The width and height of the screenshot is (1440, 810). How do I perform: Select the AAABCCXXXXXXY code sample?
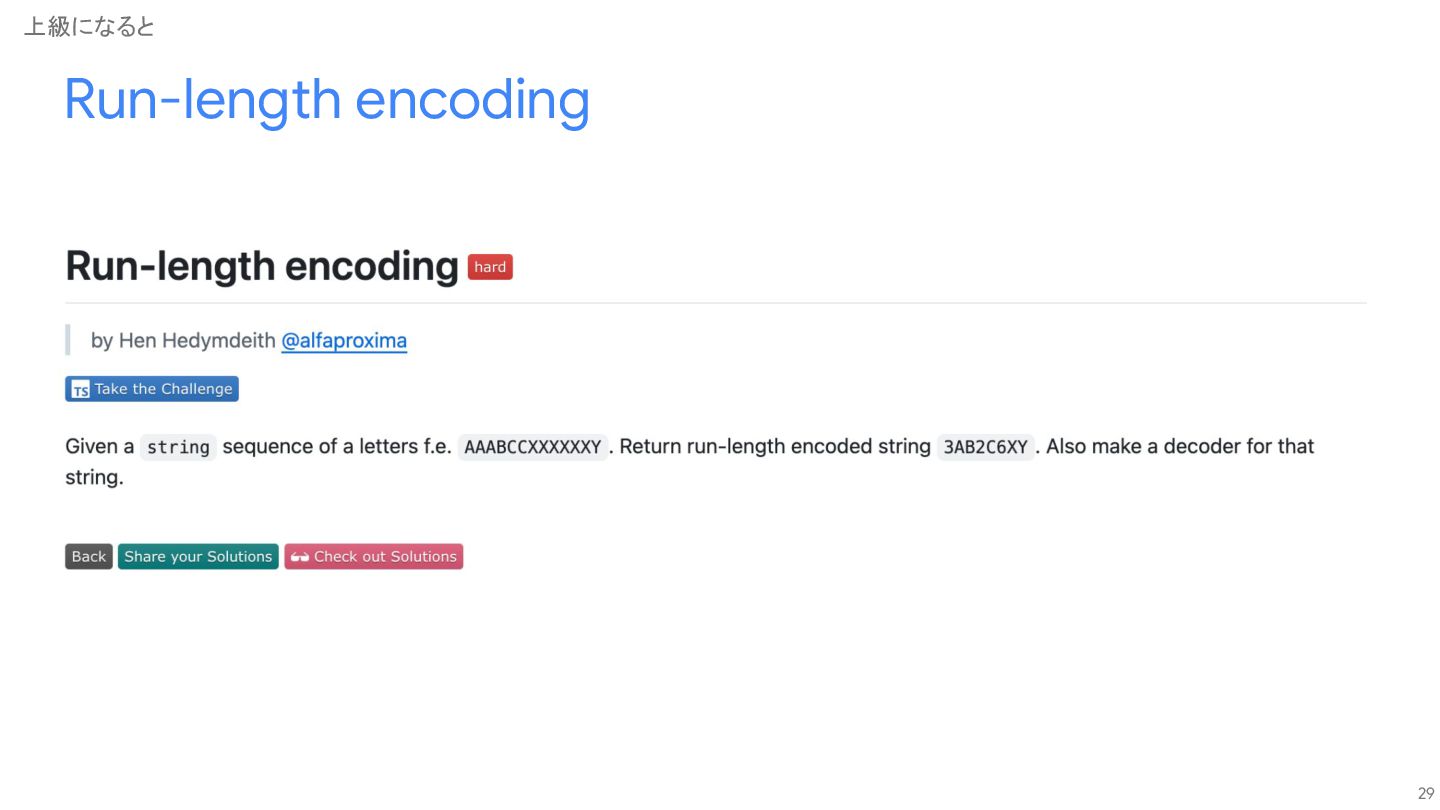(x=533, y=447)
